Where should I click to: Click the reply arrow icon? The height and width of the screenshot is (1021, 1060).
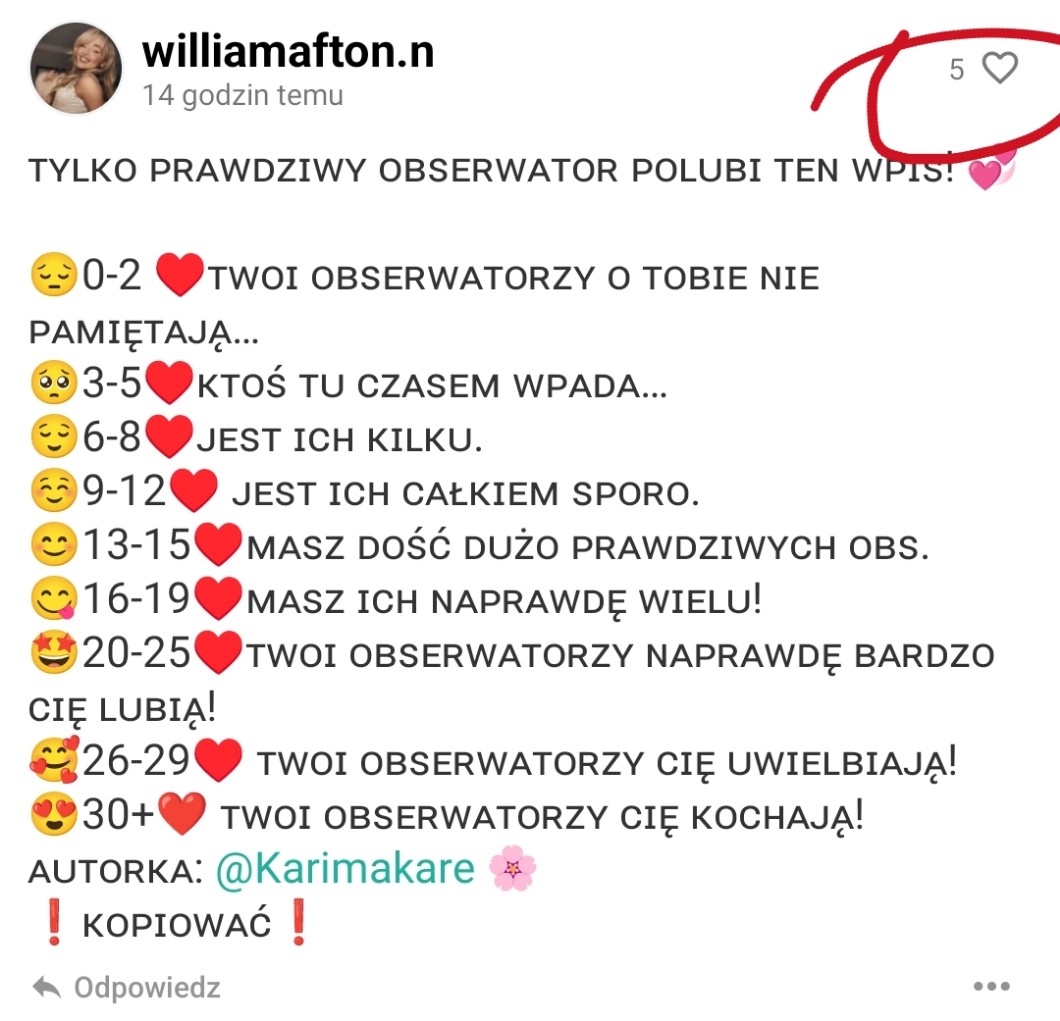tap(46, 987)
